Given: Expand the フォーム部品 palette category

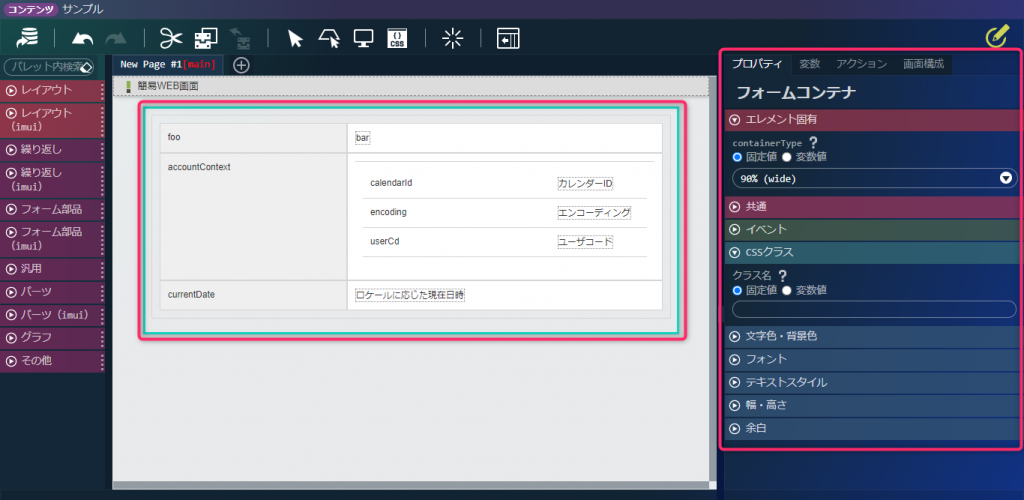Looking at the screenshot, I should pyautogui.click(x=52, y=210).
